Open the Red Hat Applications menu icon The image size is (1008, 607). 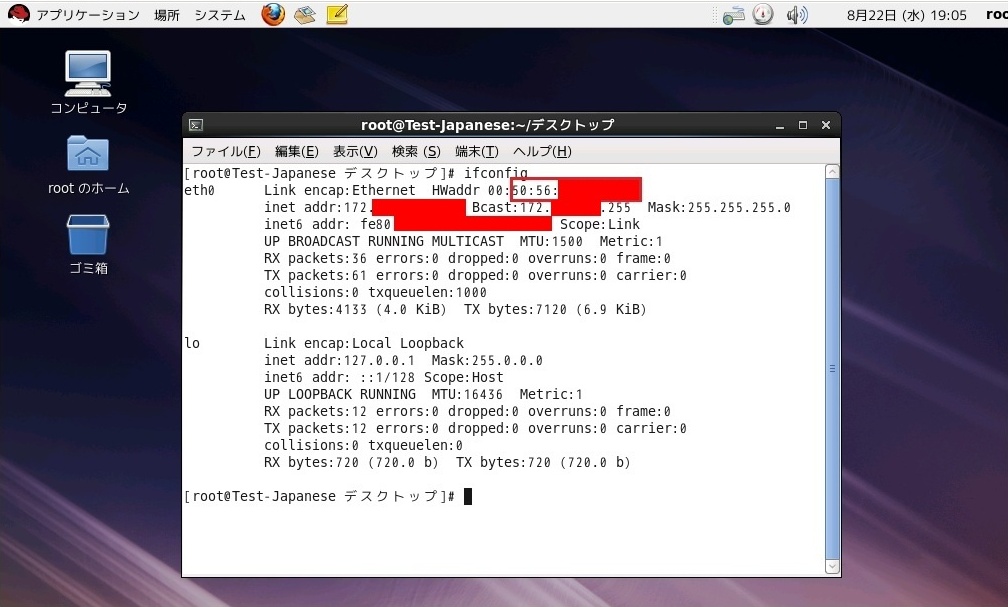19,14
